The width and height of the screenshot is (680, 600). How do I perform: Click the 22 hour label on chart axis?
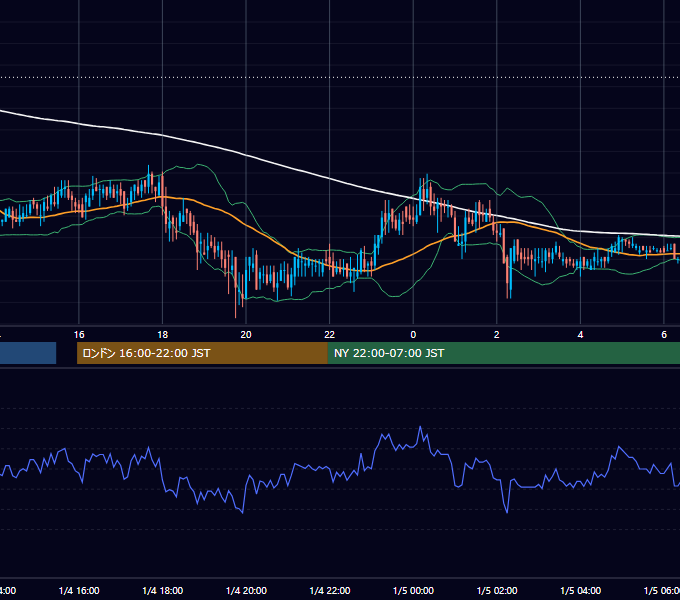(x=330, y=334)
